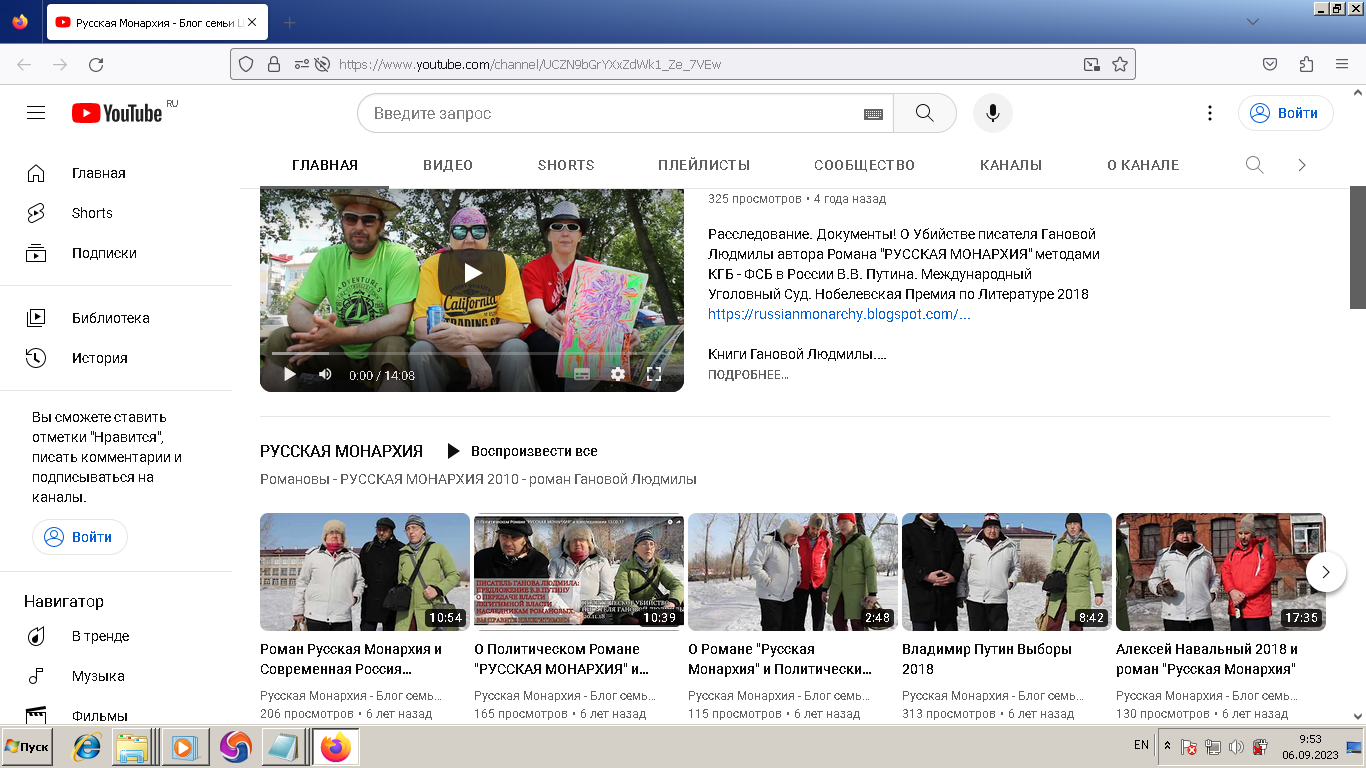1366x768 pixels.
Task: Click the magnifier search button
Action: [x=924, y=113]
